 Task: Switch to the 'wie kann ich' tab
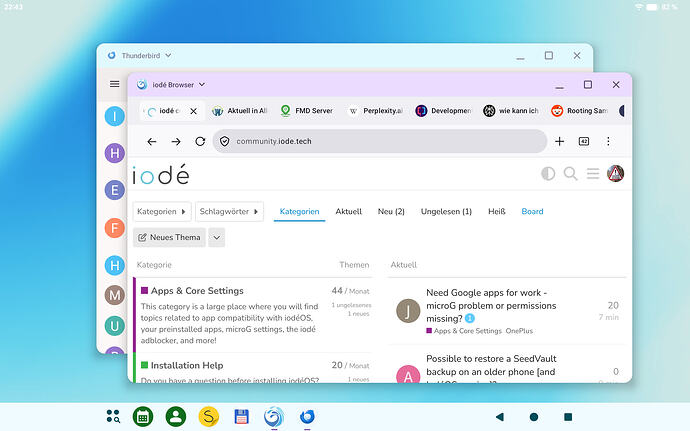pyautogui.click(x=511, y=111)
